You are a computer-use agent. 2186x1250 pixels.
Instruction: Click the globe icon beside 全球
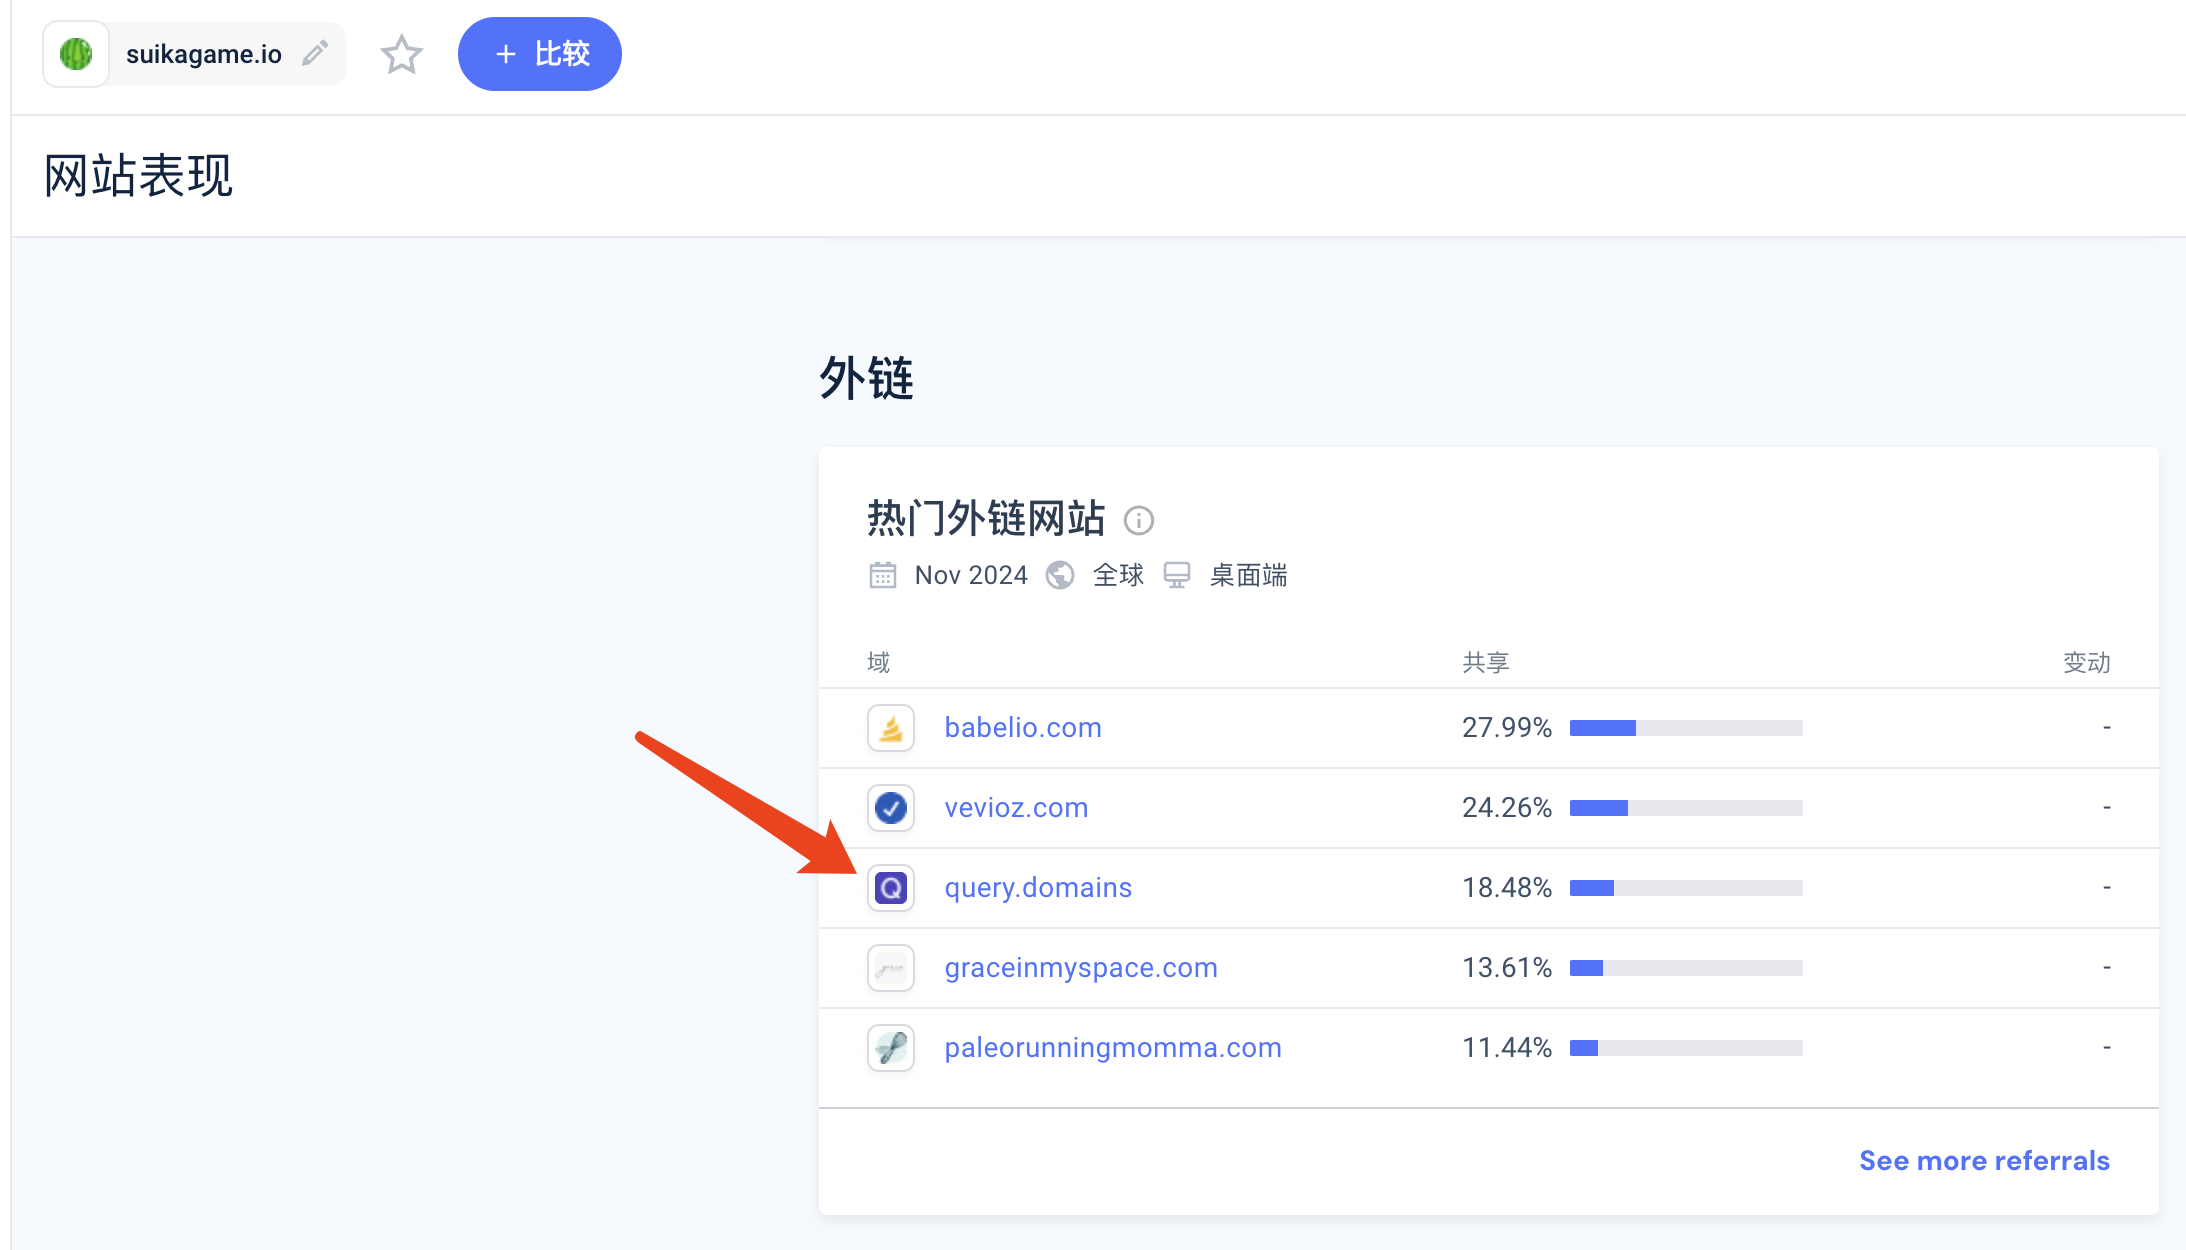pos(1060,575)
